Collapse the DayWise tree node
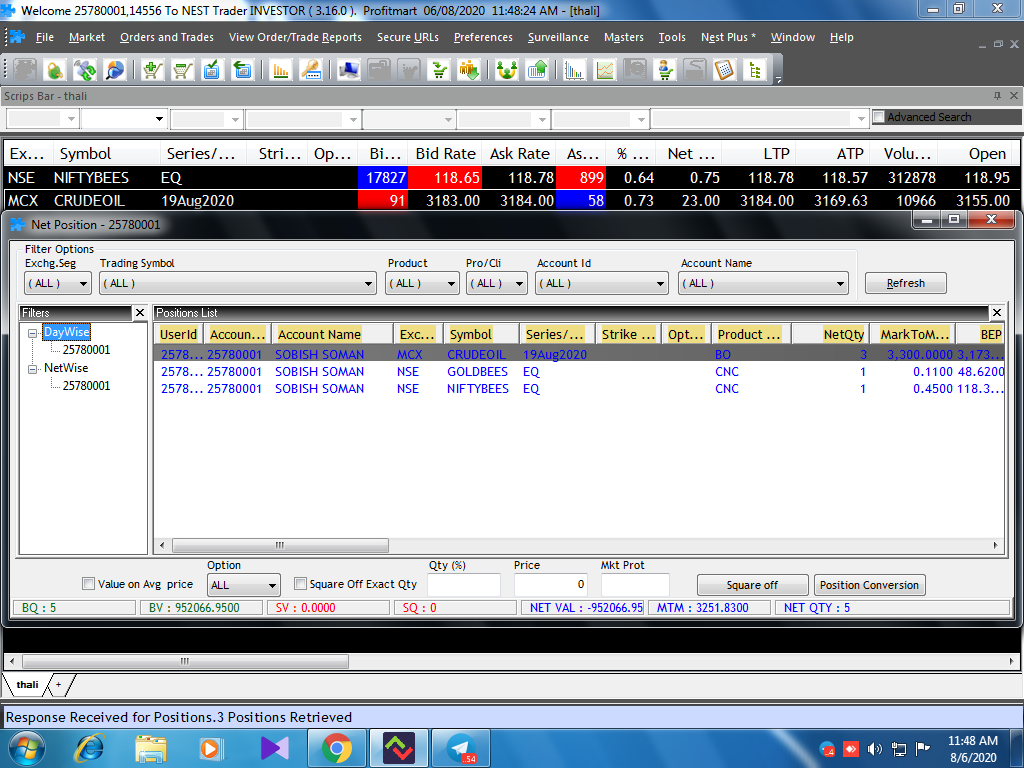 [x=32, y=333]
